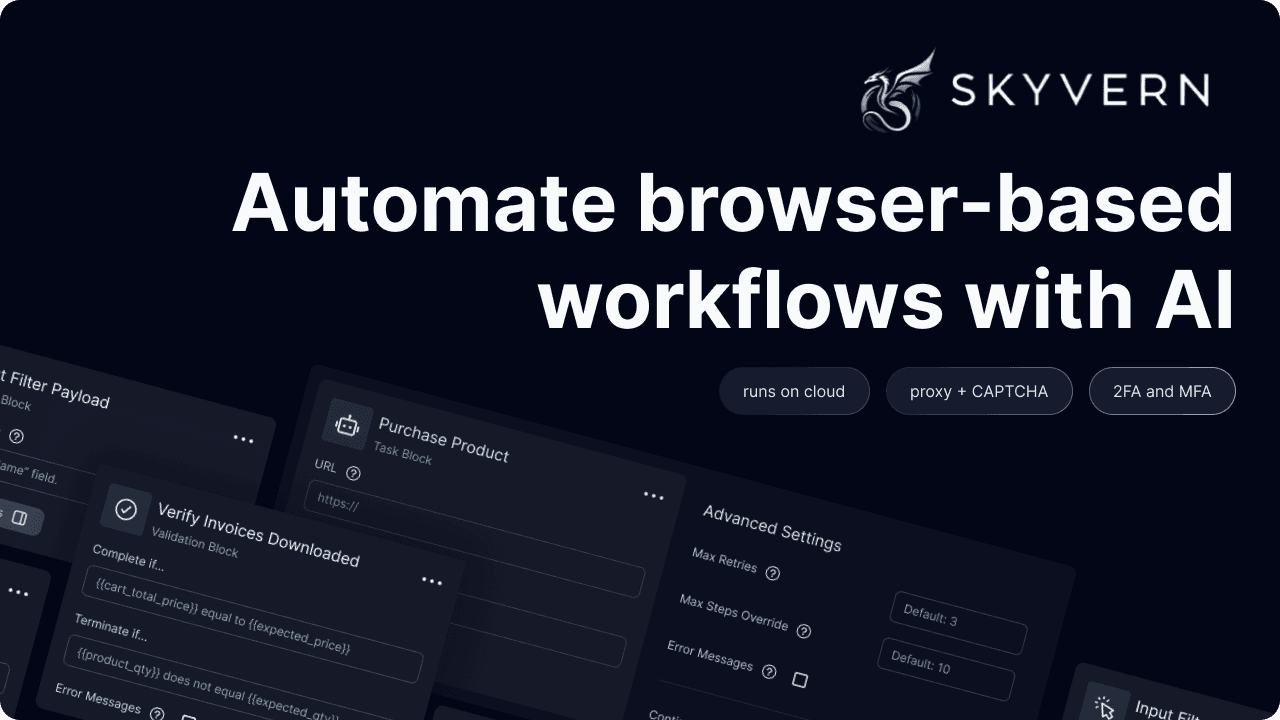The height and width of the screenshot is (720, 1280).
Task: Open the Advanced Settings Error Messages help icon
Action: click(x=768, y=672)
